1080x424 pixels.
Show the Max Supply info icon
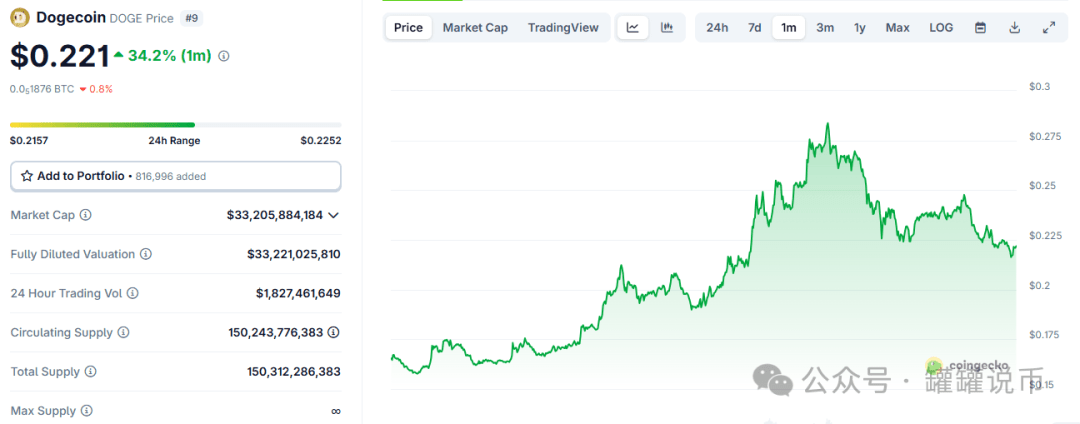(x=86, y=411)
